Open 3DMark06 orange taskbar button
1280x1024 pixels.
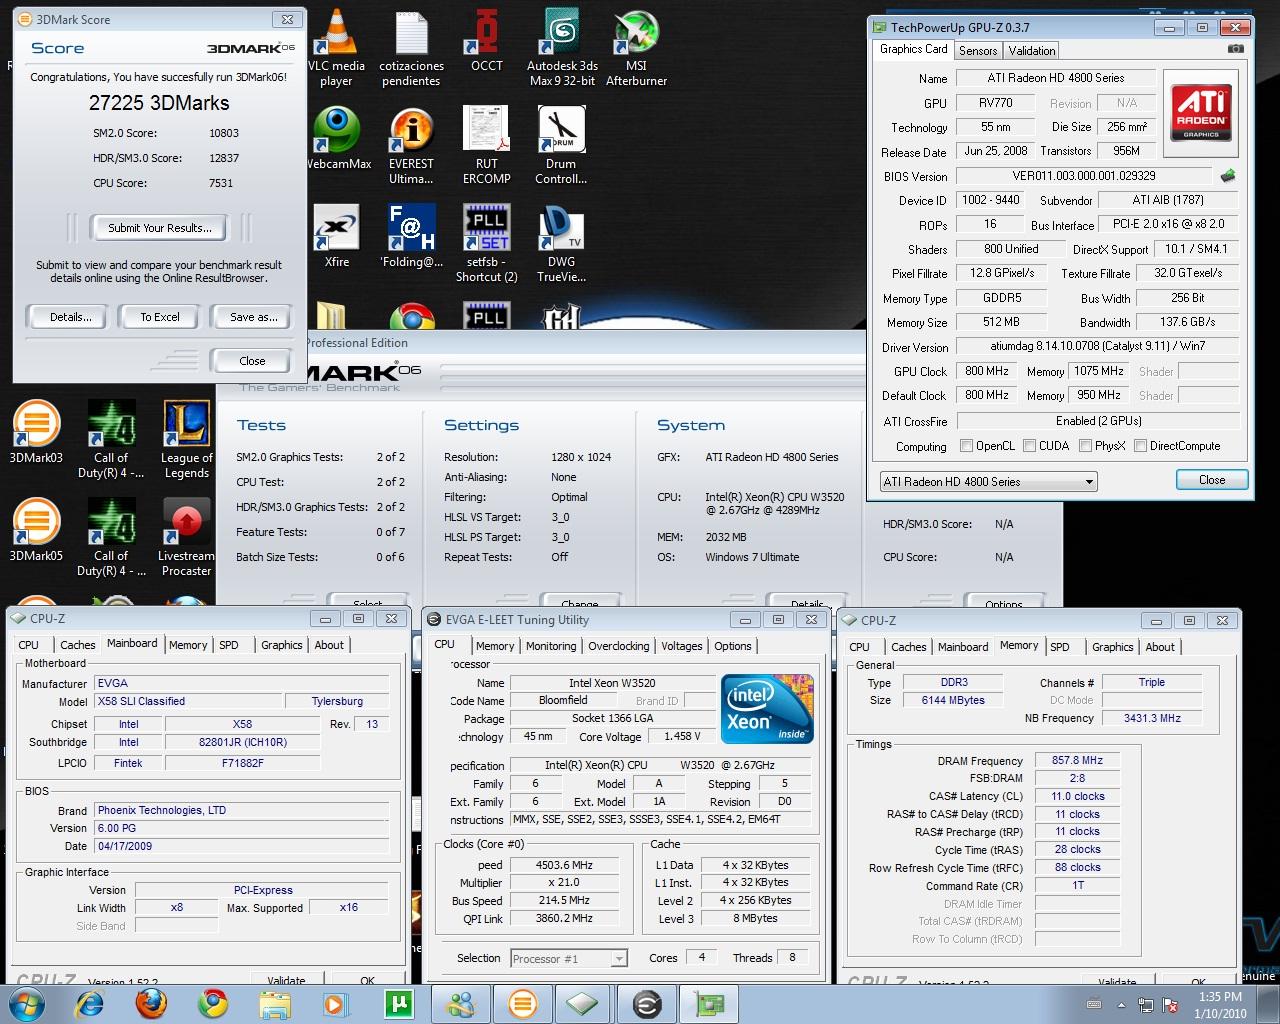(x=524, y=1003)
